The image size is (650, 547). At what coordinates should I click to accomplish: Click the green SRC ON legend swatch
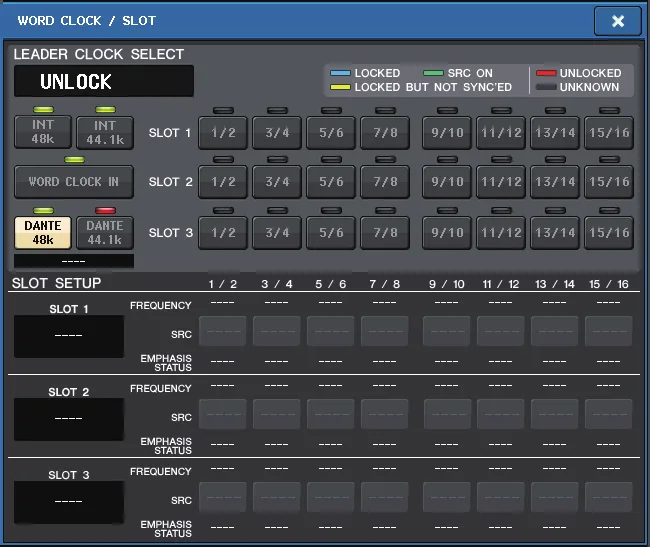click(433, 73)
